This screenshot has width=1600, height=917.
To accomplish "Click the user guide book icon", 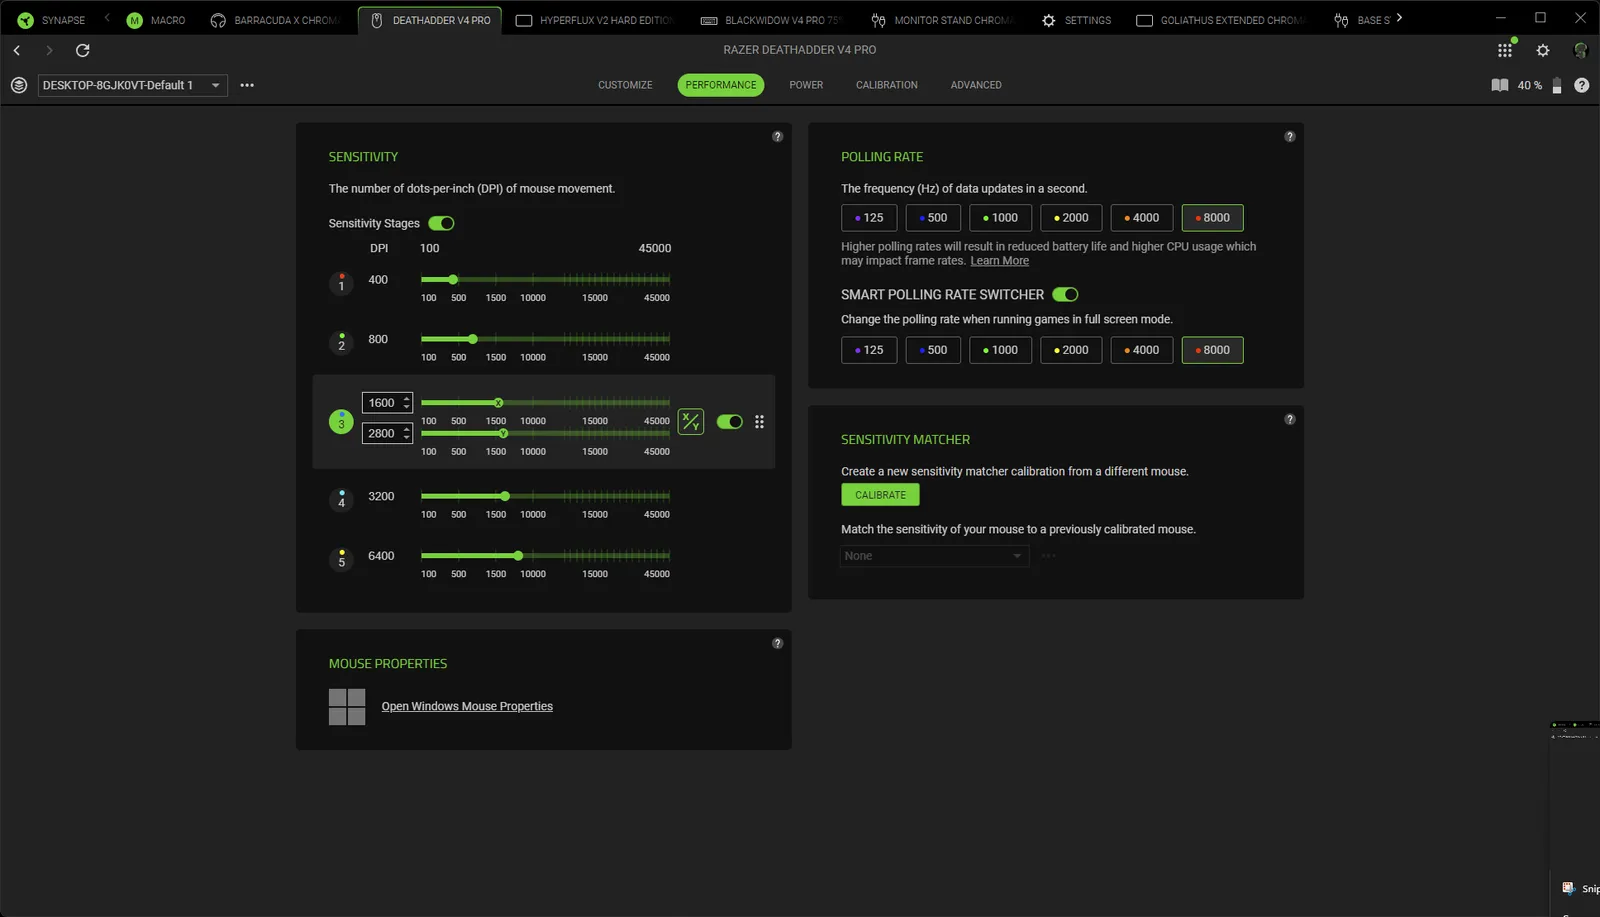I will click(x=1499, y=85).
